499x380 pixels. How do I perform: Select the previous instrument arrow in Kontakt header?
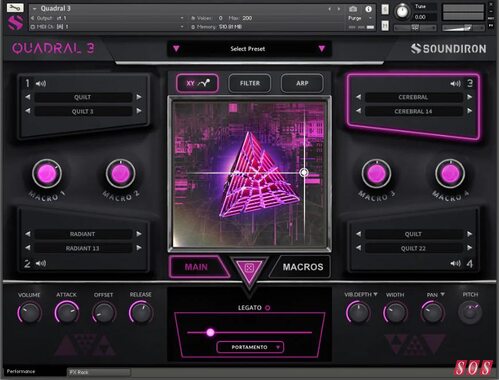coord(330,9)
